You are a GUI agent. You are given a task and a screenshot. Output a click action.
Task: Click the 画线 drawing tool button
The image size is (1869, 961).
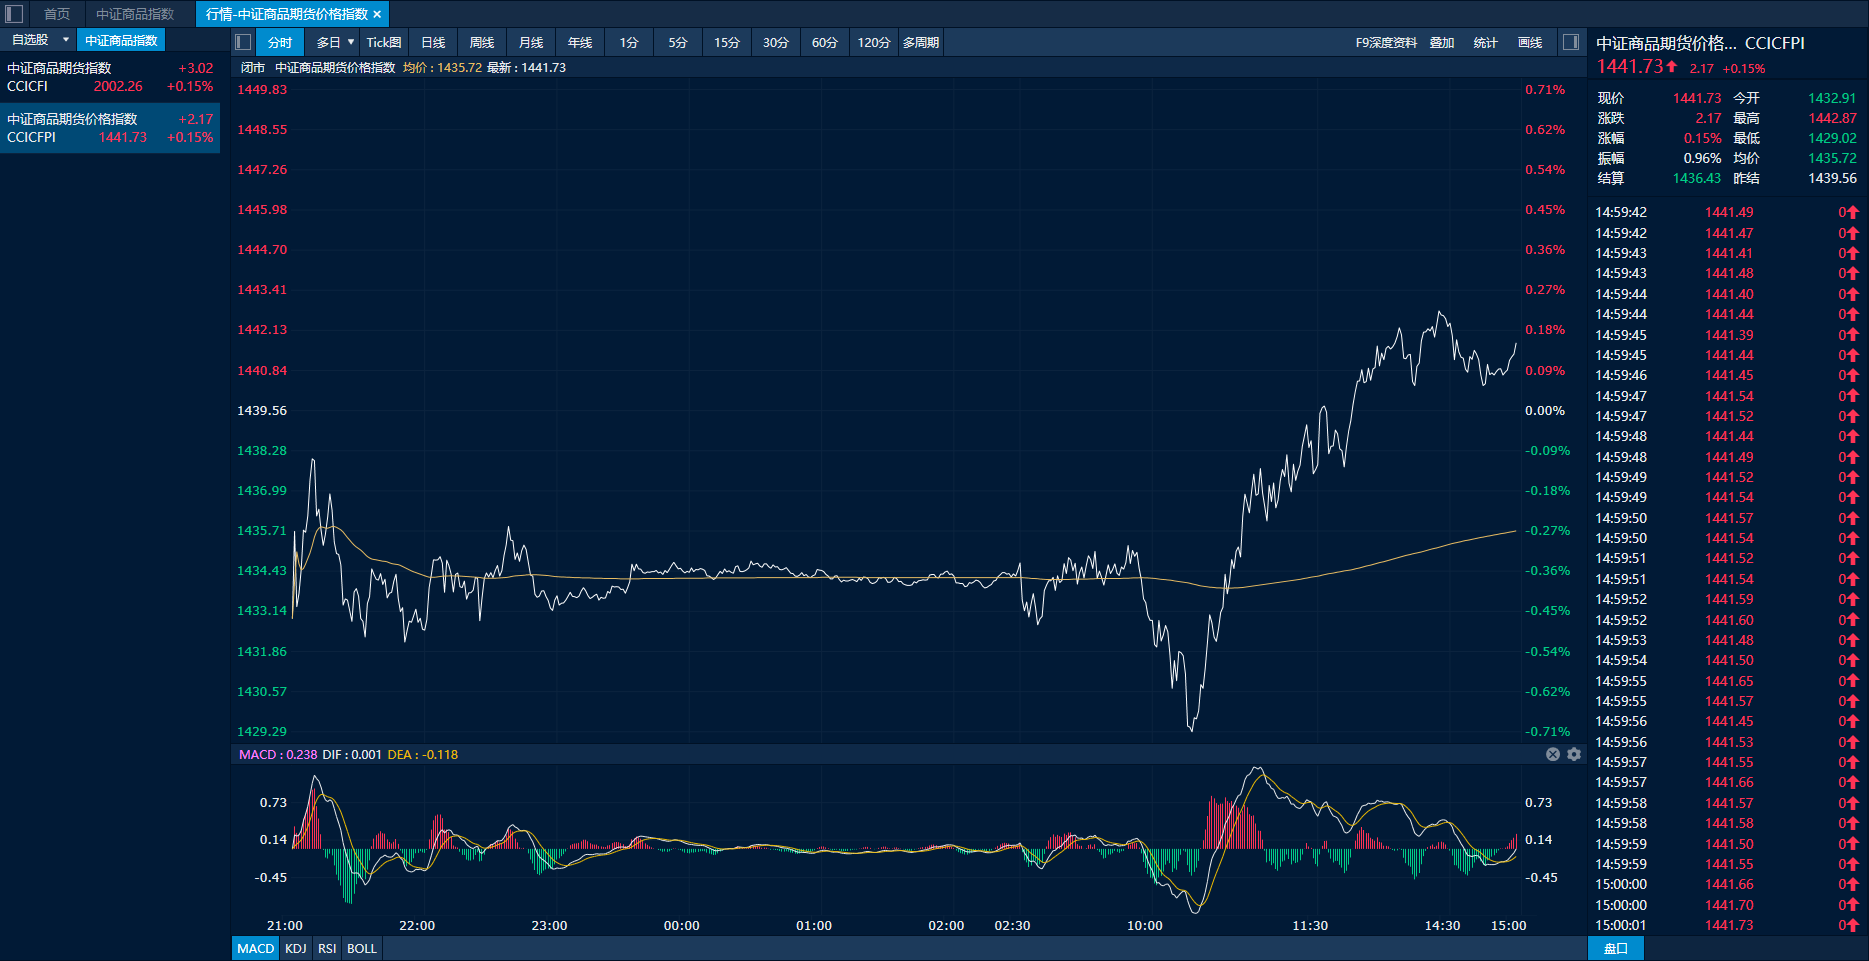[x=1530, y=42]
